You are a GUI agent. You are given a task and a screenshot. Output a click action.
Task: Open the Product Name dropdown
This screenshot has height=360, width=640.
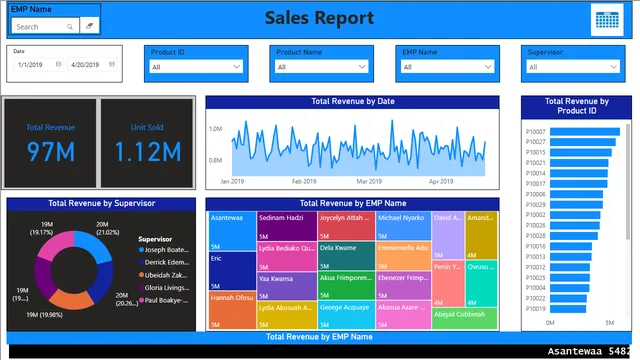pos(322,67)
